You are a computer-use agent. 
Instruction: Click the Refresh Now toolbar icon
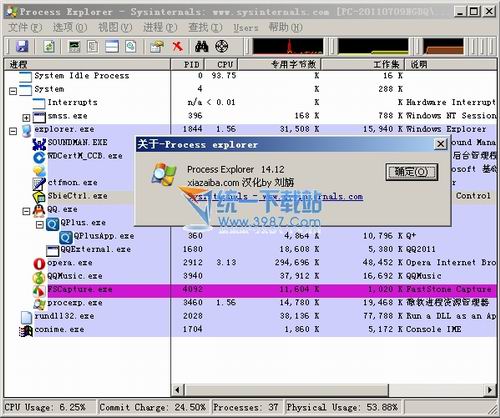coord(49,46)
